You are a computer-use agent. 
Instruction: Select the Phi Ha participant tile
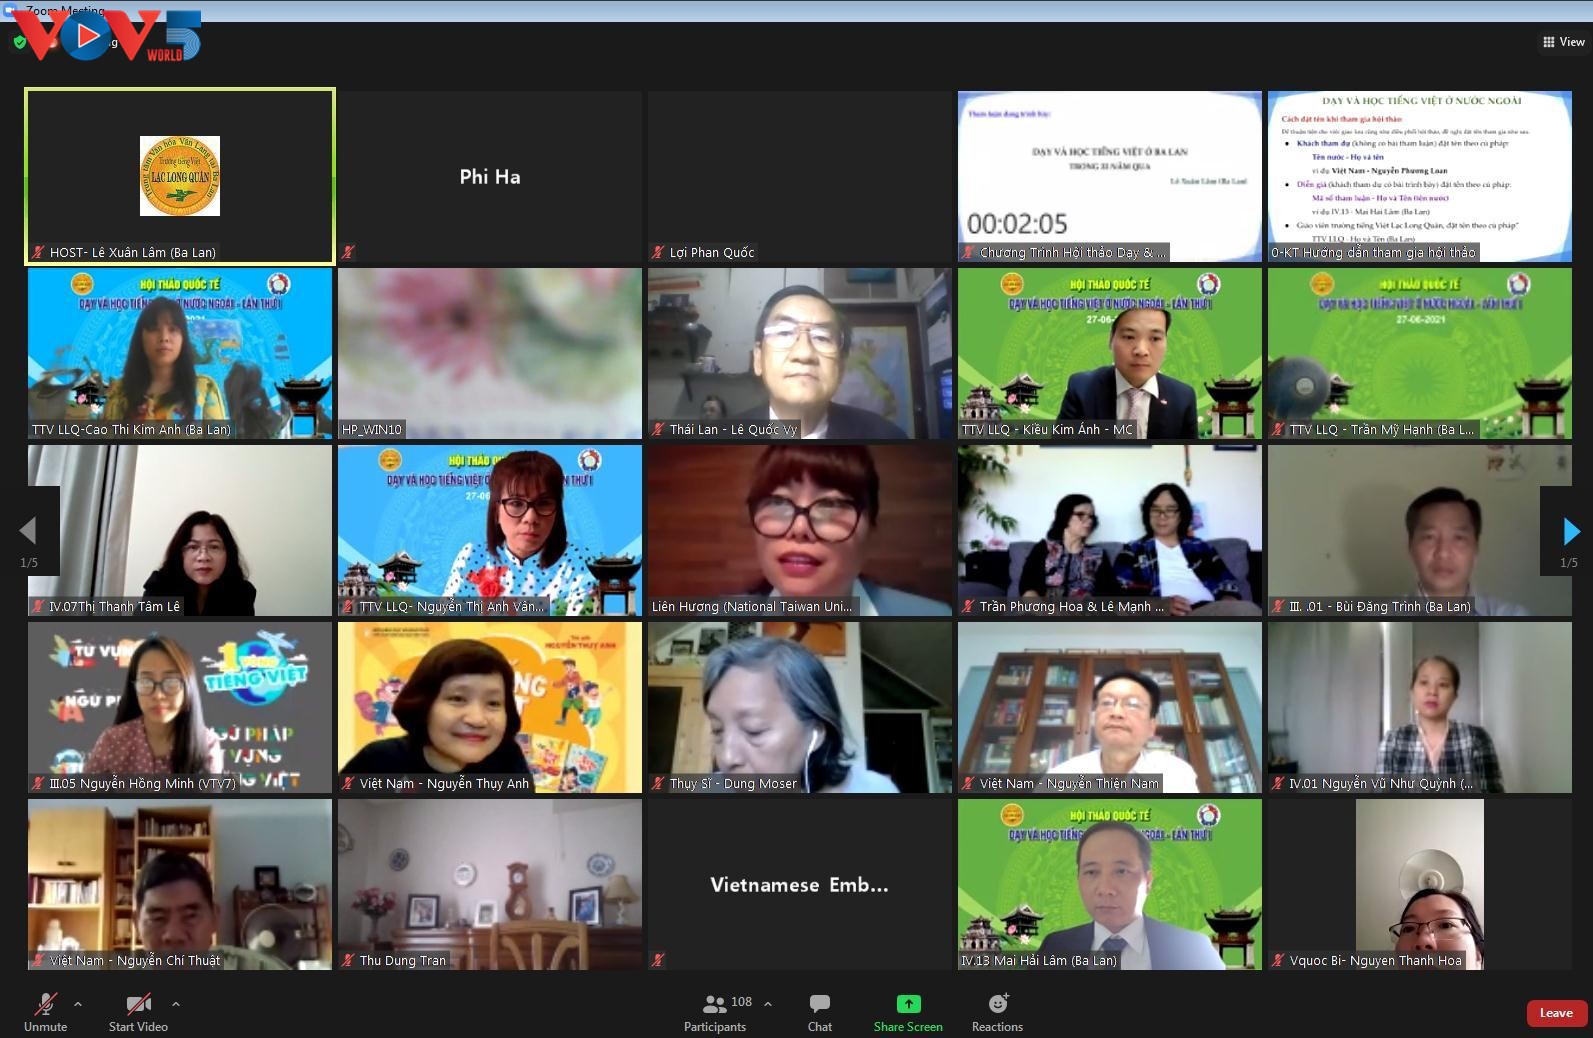click(x=490, y=177)
